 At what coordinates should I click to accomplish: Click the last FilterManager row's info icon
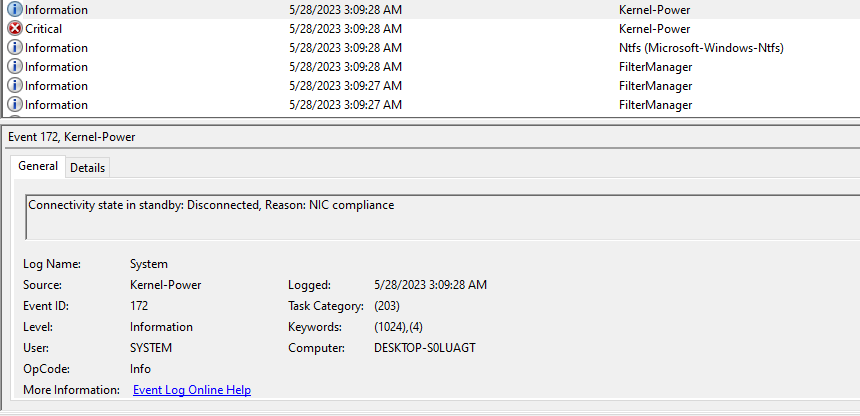pos(15,104)
